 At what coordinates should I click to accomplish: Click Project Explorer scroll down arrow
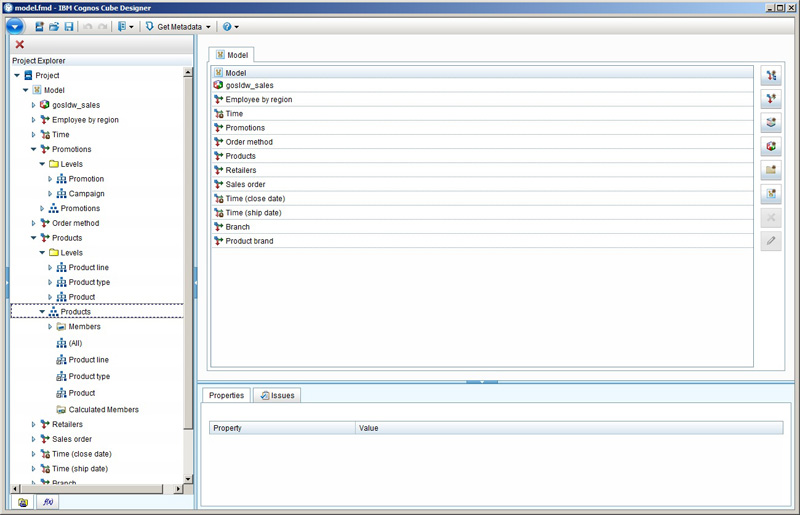188,479
